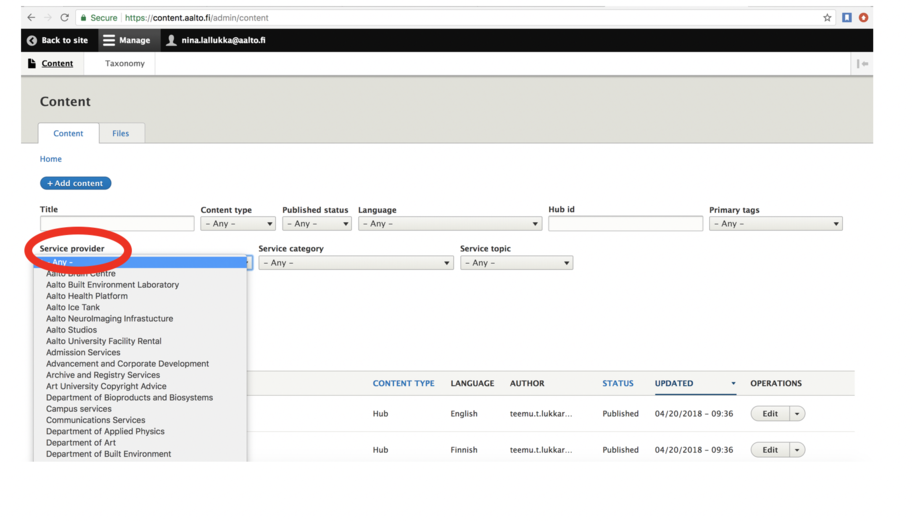Image resolution: width=912 pixels, height=521 pixels.
Task: Expand the Published status dropdown
Action: tap(316, 224)
